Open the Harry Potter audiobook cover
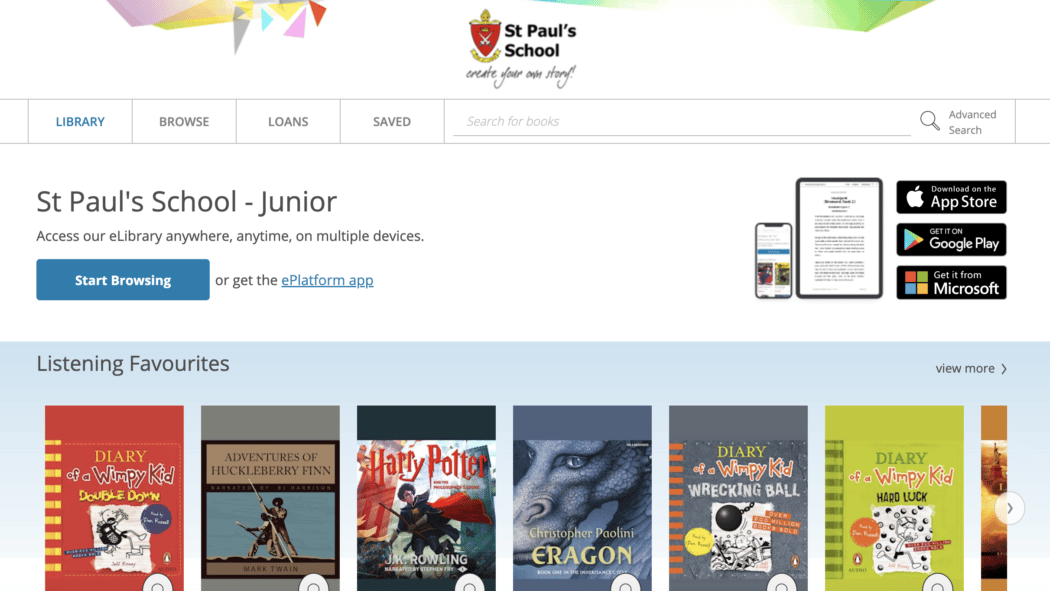The image size is (1050, 591). [427, 498]
